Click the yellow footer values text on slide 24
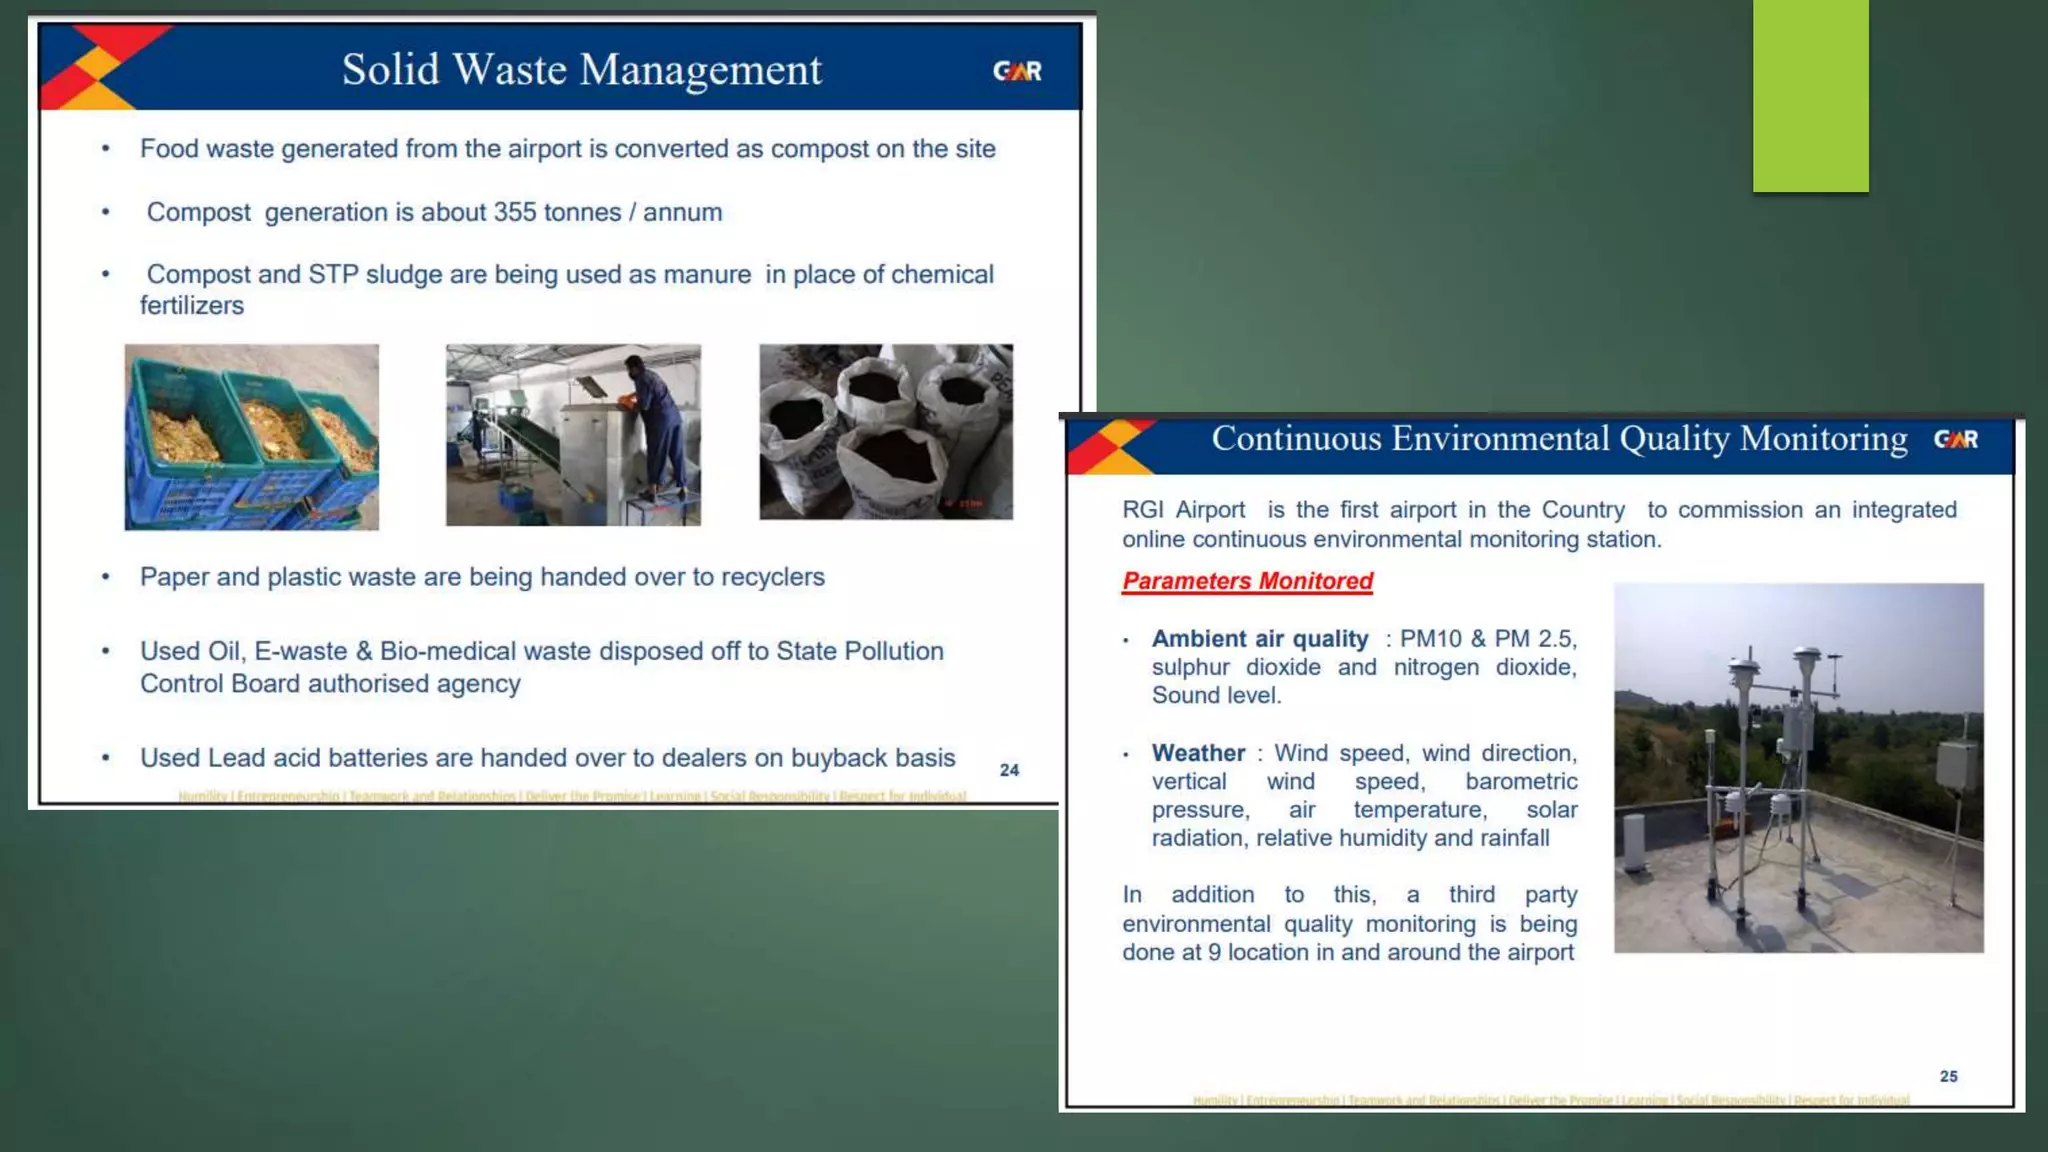2048x1152 pixels. (572, 796)
